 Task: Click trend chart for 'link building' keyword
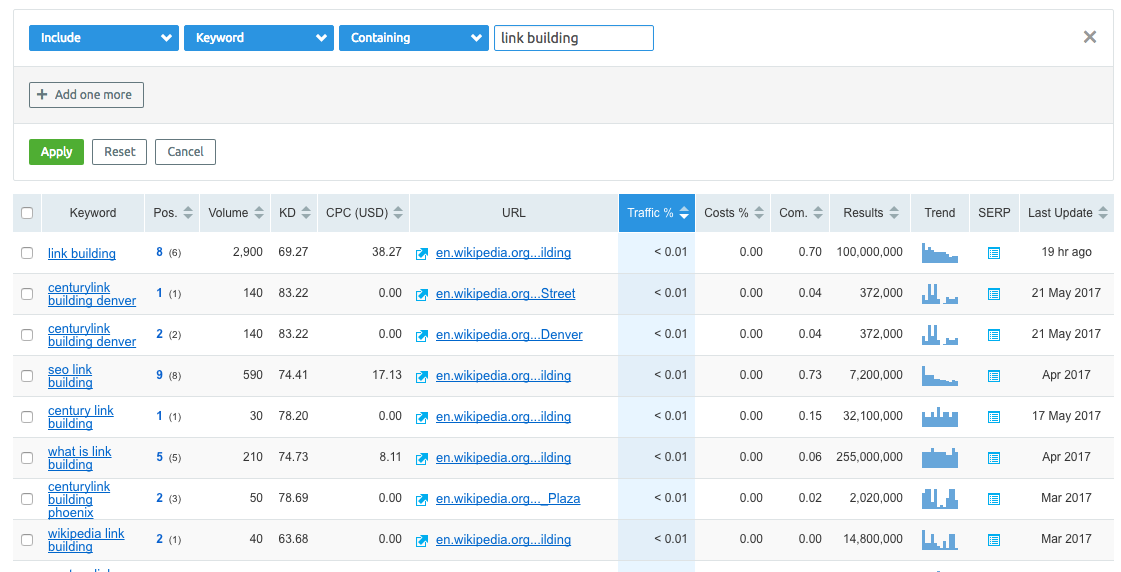point(939,253)
